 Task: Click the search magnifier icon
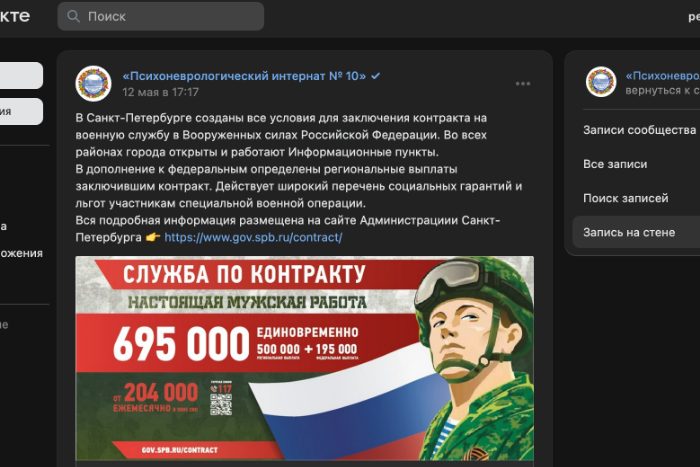click(73, 17)
